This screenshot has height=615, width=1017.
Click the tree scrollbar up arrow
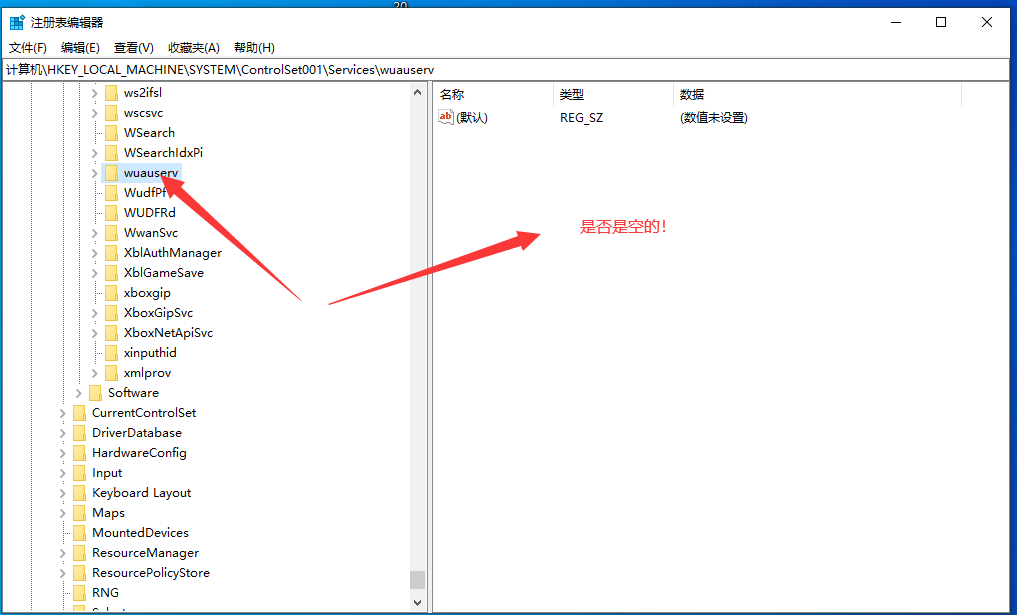[418, 93]
